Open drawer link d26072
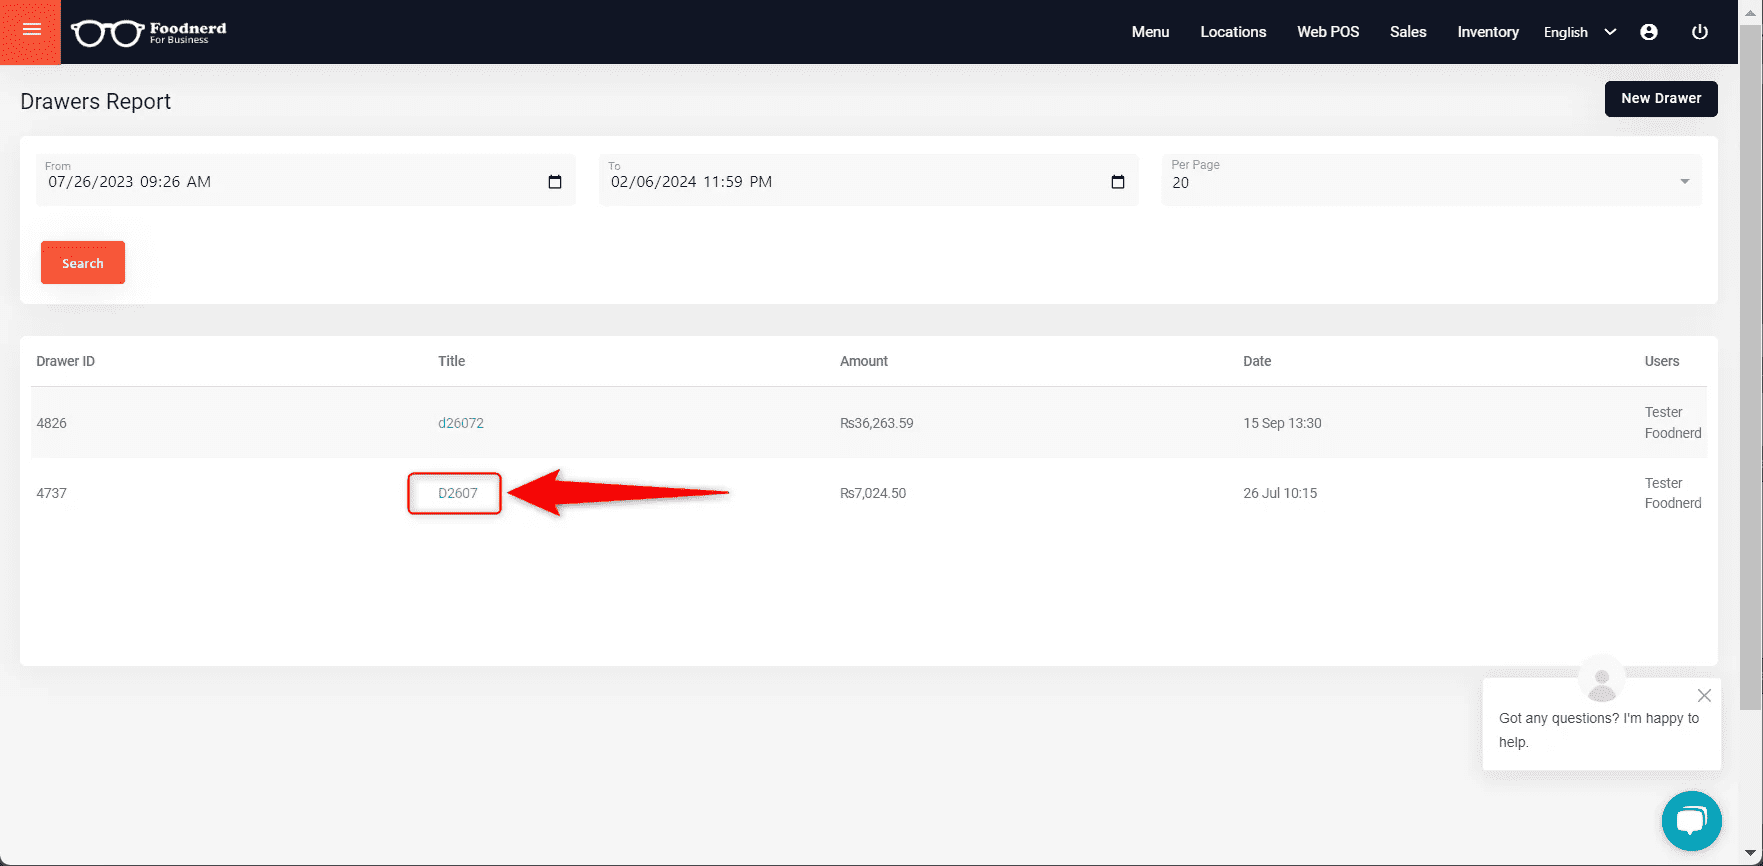Image resolution: width=1763 pixels, height=866 pixels. tap(461, 423)
